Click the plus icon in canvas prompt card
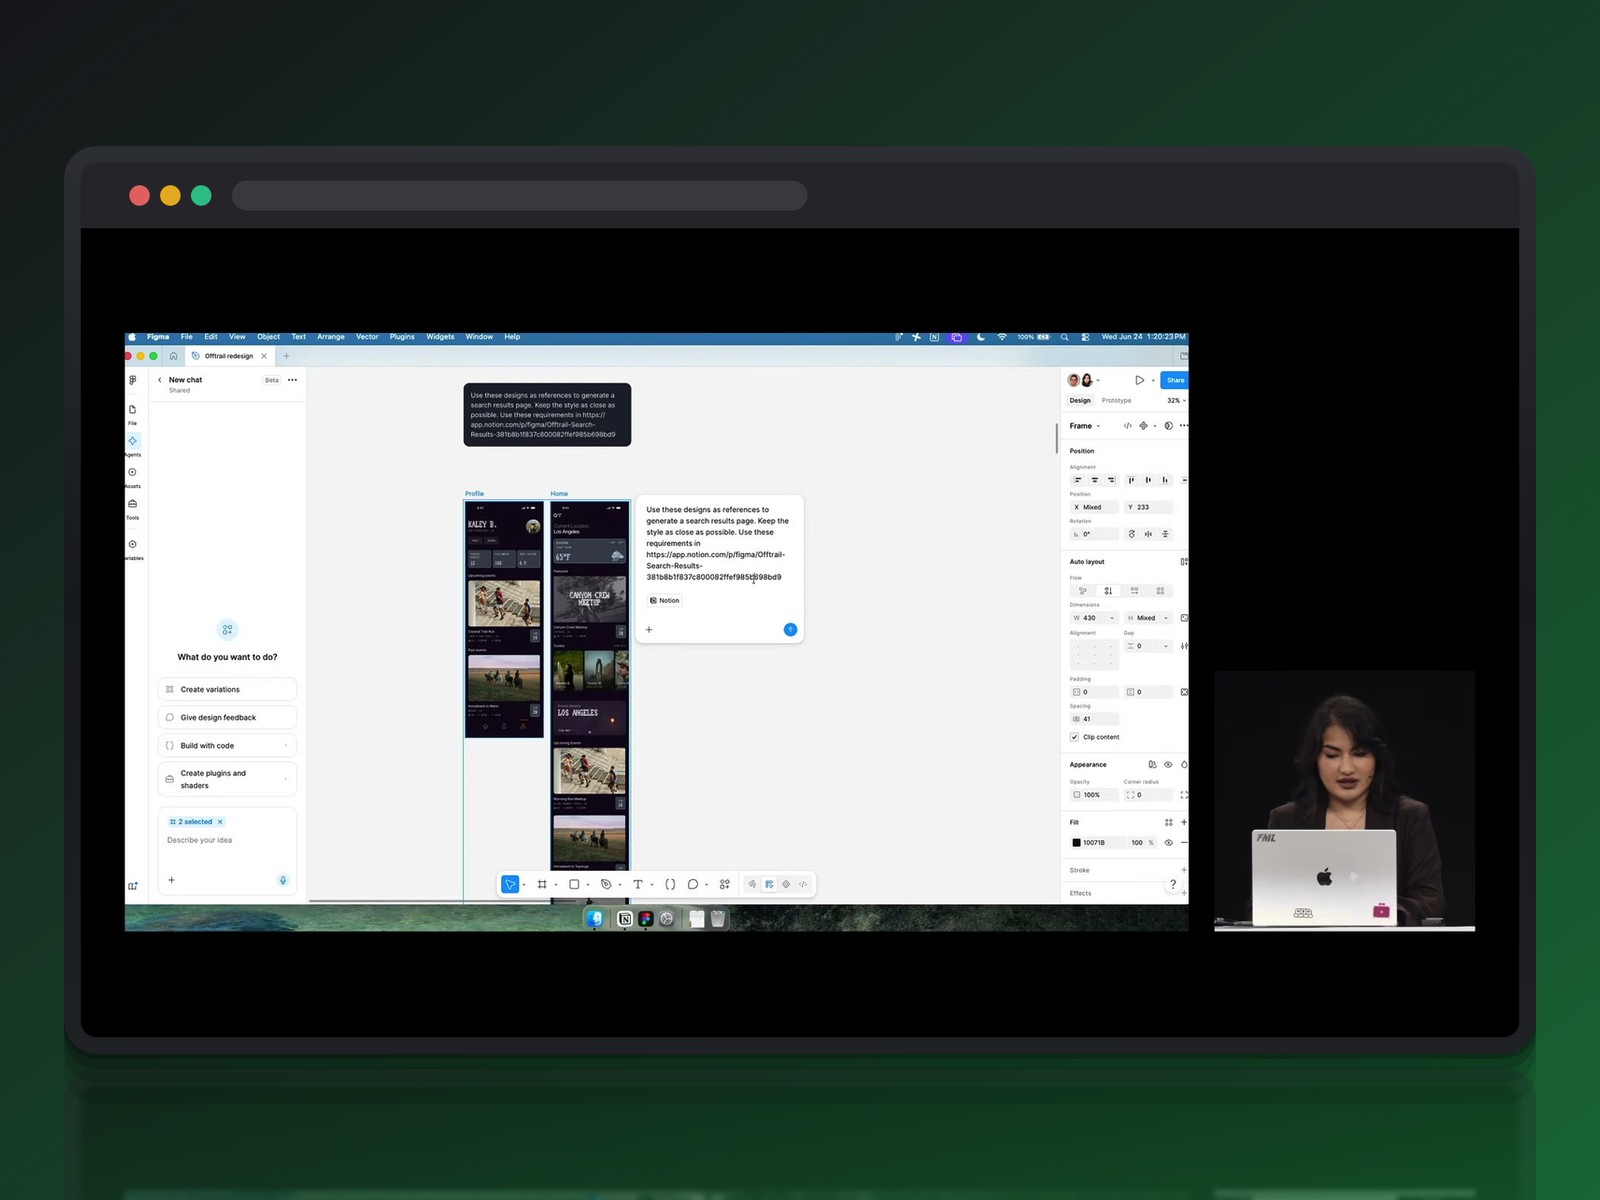The image size is (1600, 1200). coord(649,629)
